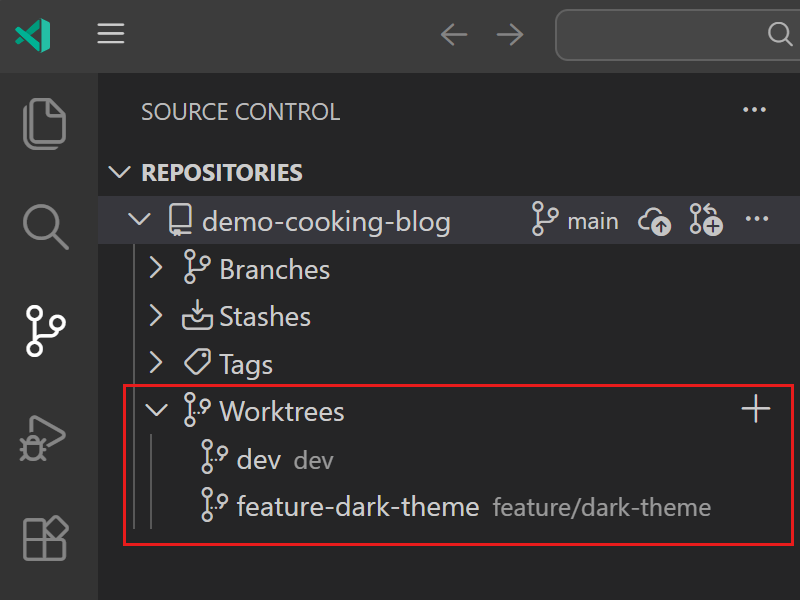
Task: Open the hamburger menu icon
Action: [x=110, y=33]
